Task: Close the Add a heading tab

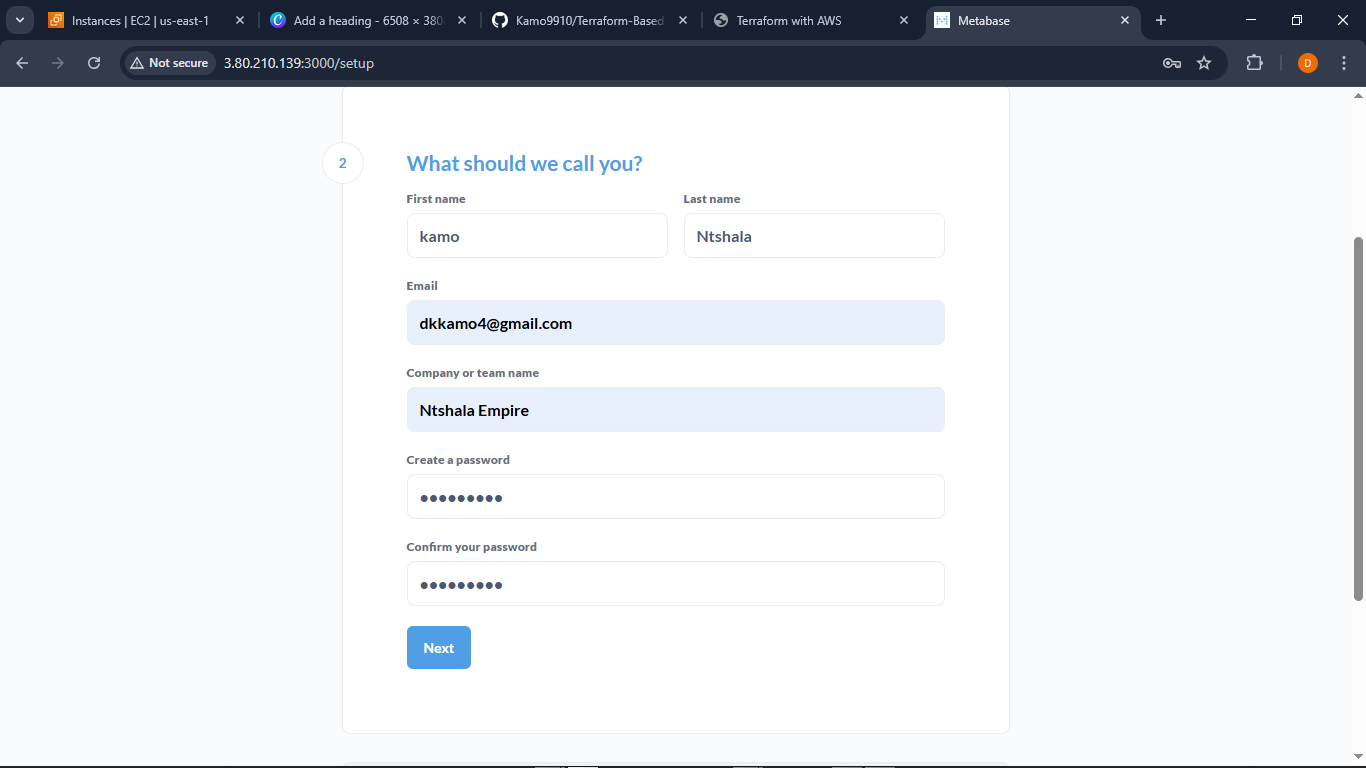Action: coord(461,20)
